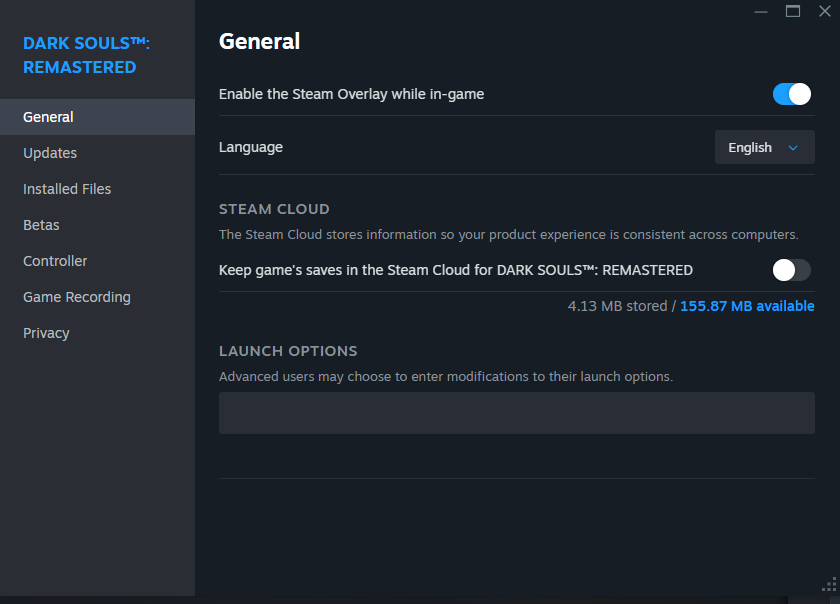Click the 155.87 MB available link
This screenshot has width=840, height=604.
coord(747,306)
